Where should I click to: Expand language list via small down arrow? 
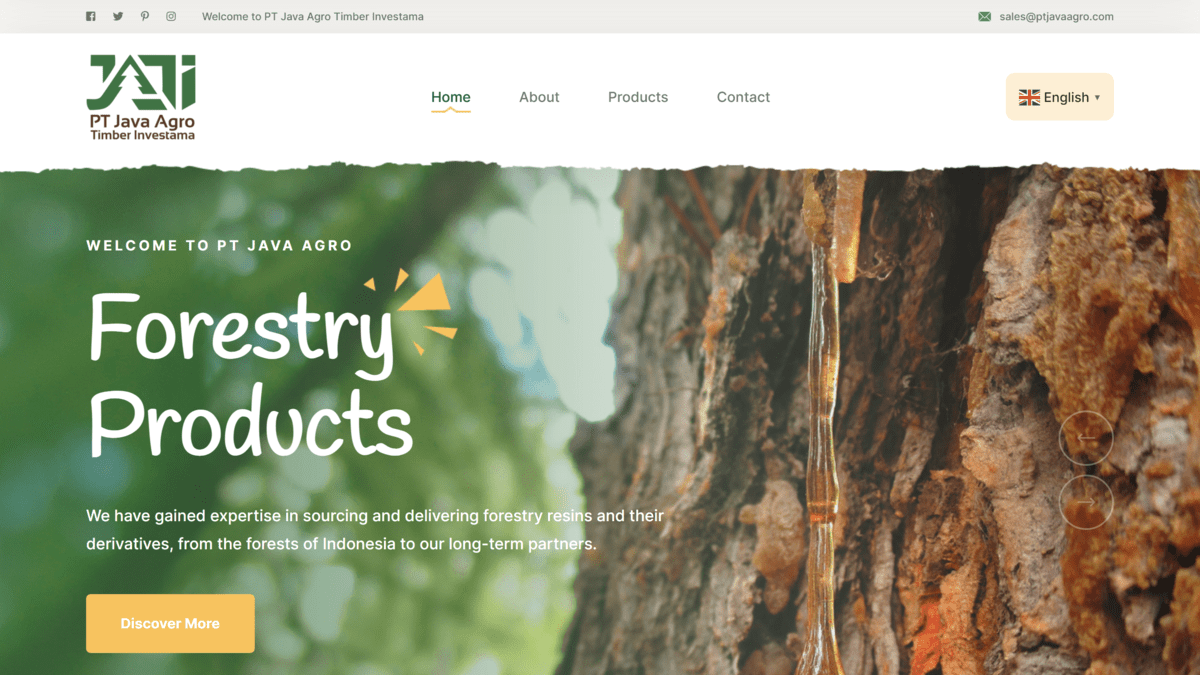[x=1097, y=98]
